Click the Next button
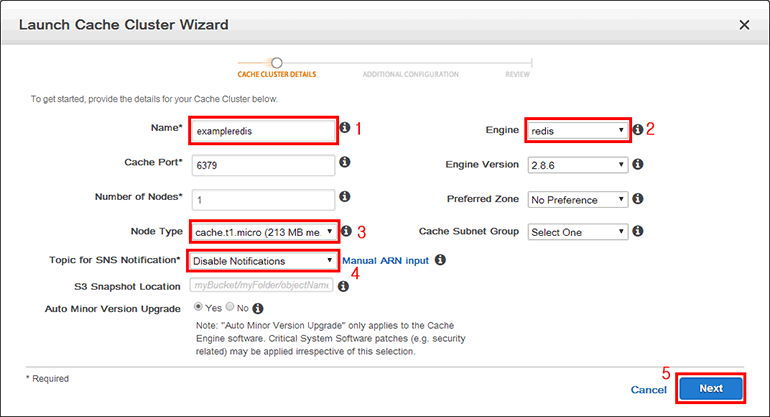 pos(710,388)
